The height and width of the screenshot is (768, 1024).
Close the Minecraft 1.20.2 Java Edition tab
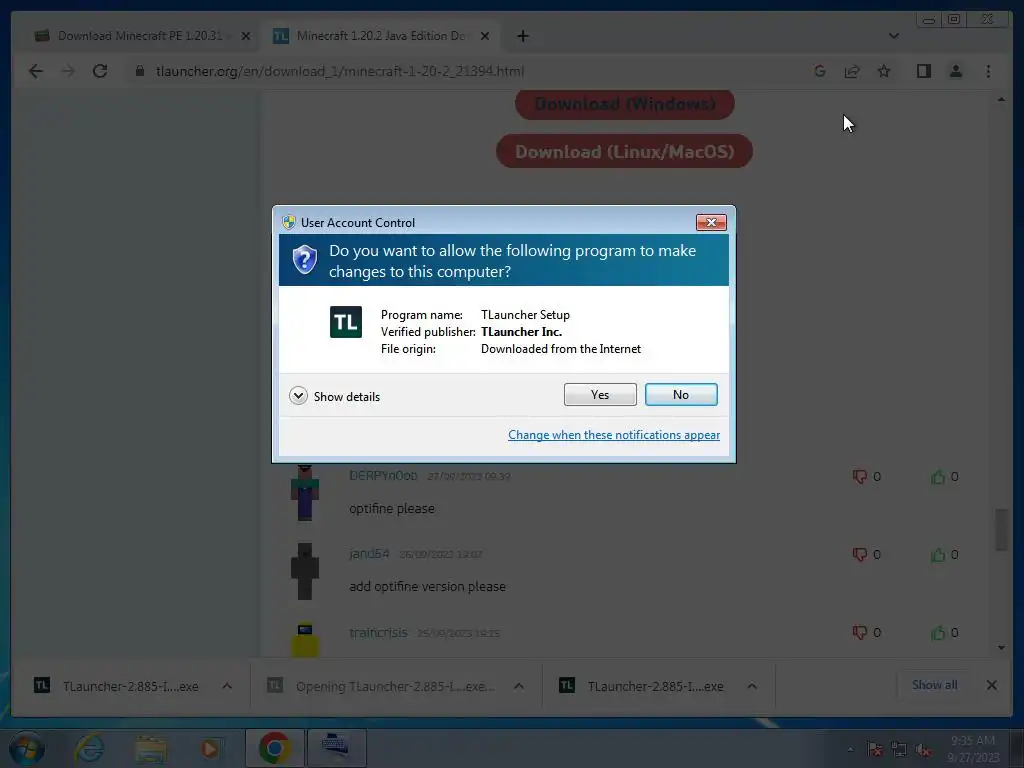pos(485,36)
